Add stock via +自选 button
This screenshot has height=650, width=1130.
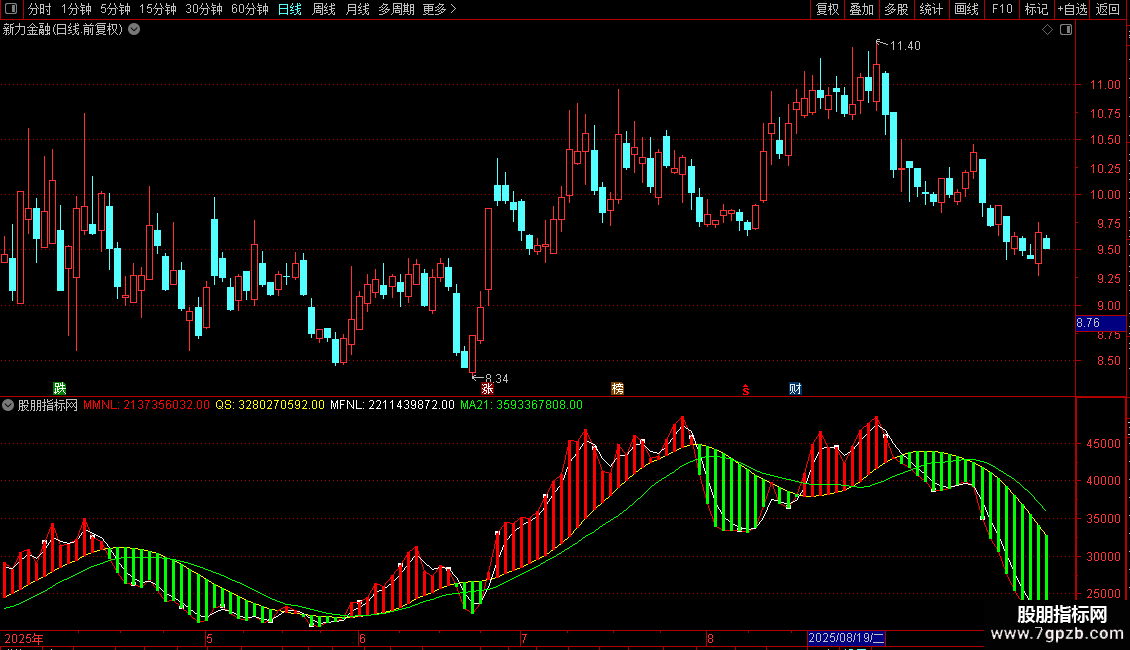point(1072,9)
